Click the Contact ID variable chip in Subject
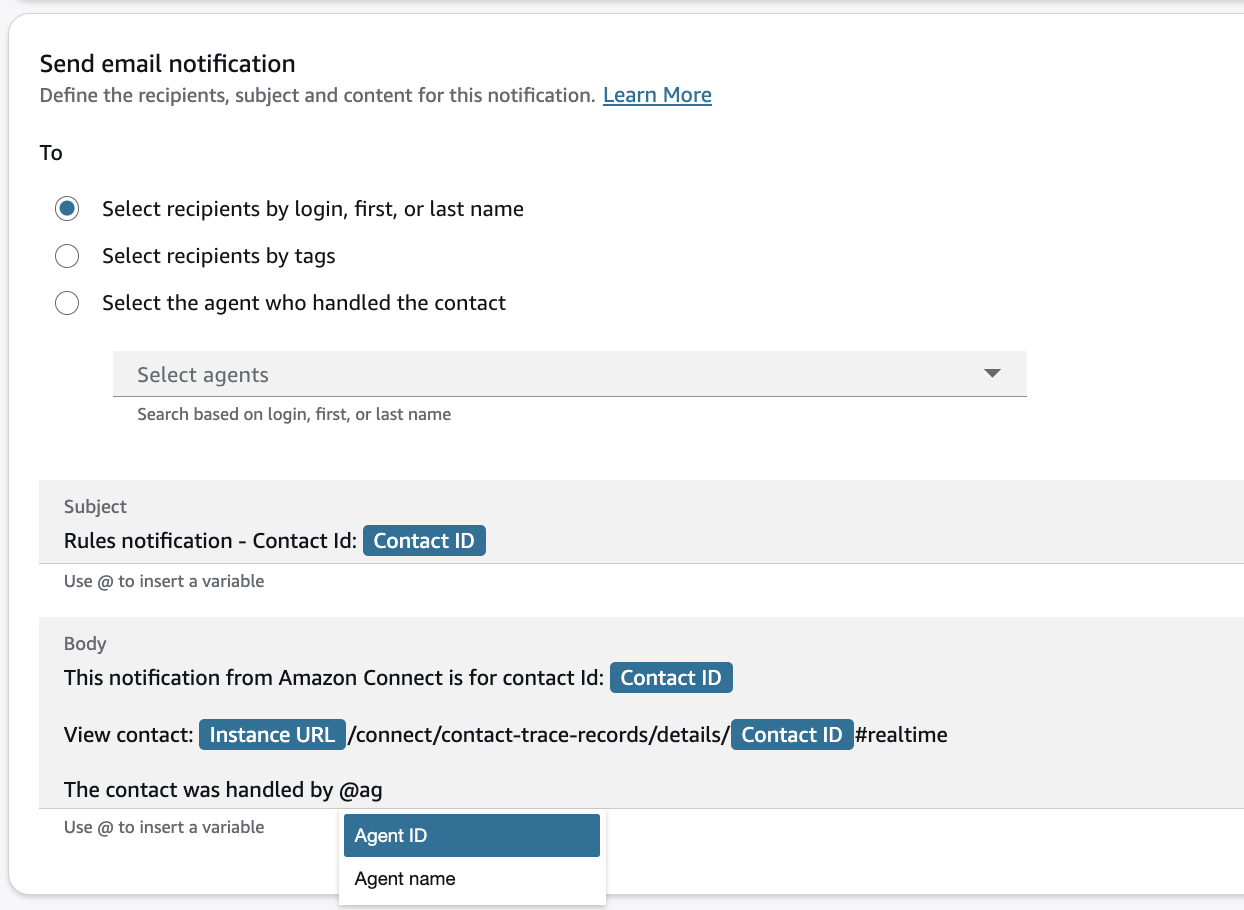 click(x=424, y=541)
